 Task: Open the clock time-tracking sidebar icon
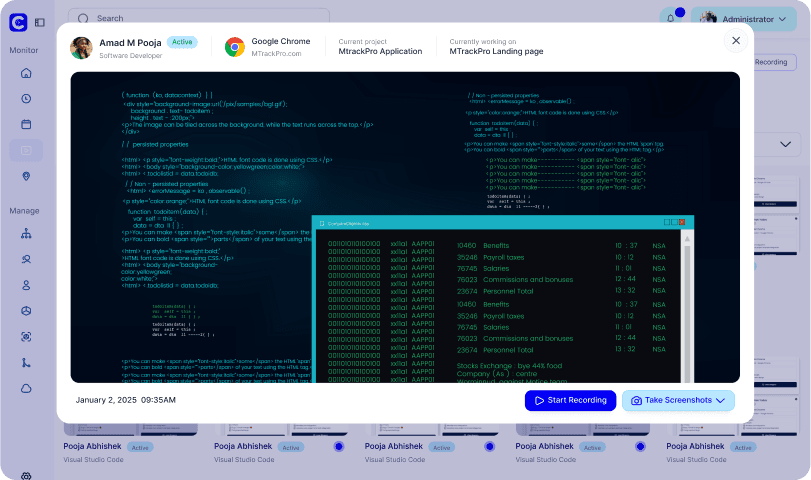tap(26, 99)
